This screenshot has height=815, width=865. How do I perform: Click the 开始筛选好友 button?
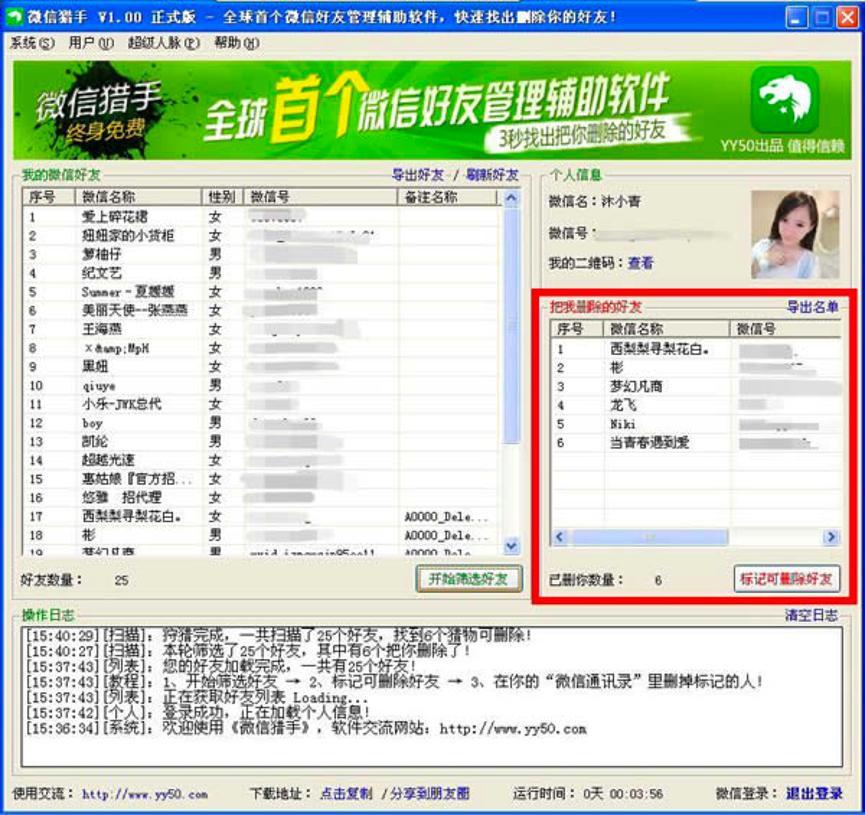tap(469, 579)
